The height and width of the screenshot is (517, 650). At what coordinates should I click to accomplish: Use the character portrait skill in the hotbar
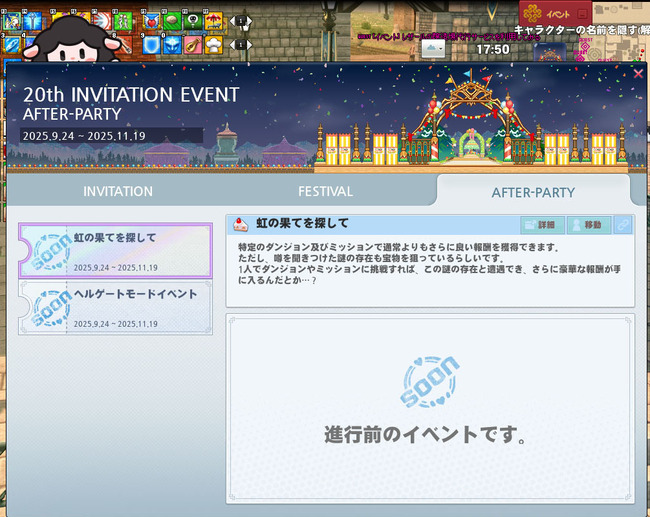click(11, 21)
